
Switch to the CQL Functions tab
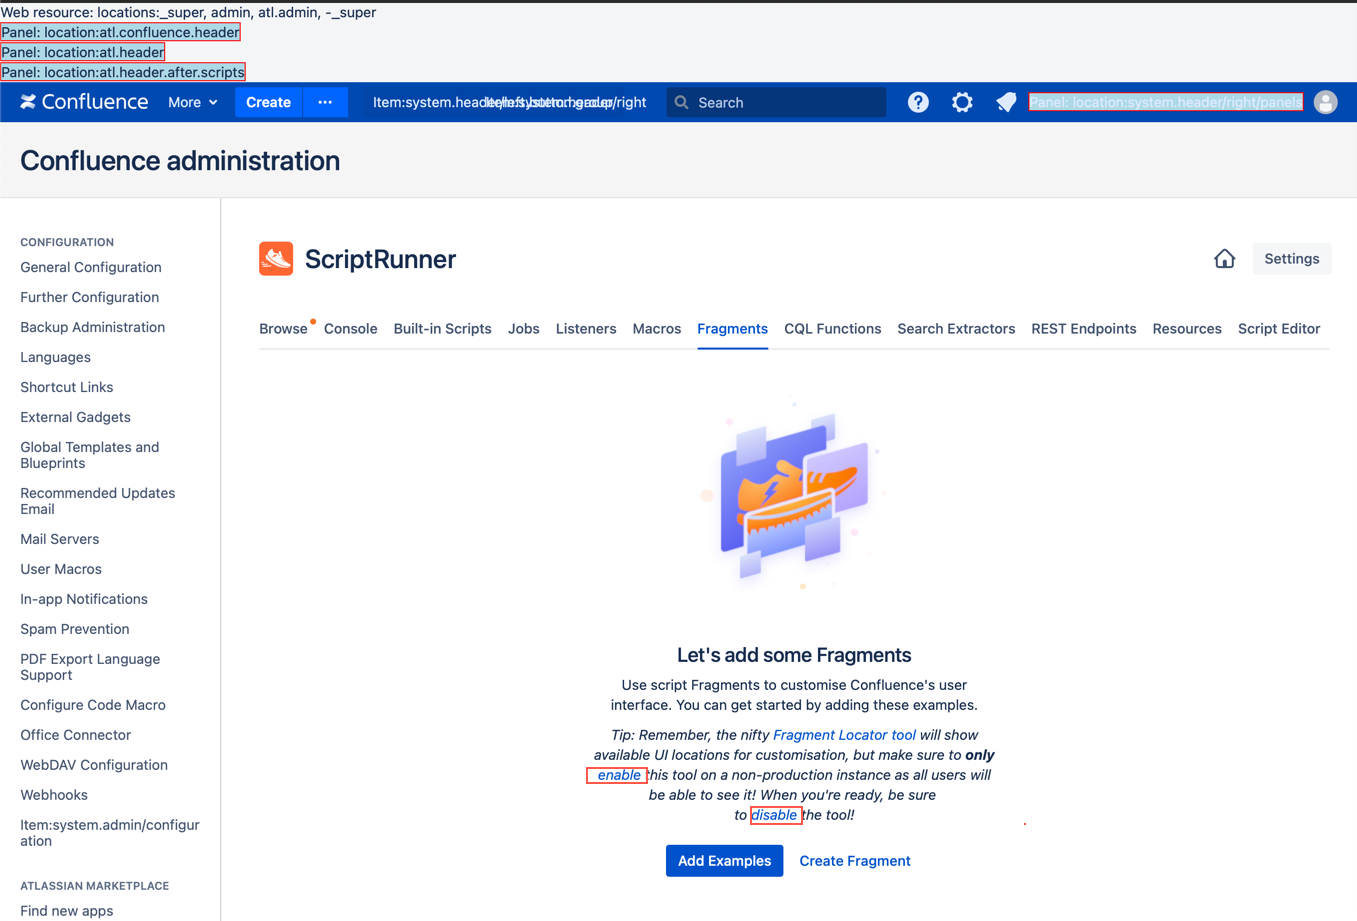pos(832,329)
